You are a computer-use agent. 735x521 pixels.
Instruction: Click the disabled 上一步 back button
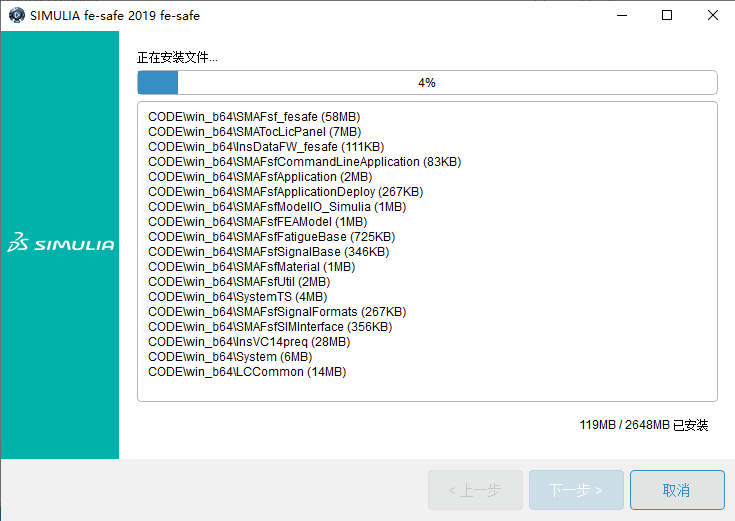(475, 490)
